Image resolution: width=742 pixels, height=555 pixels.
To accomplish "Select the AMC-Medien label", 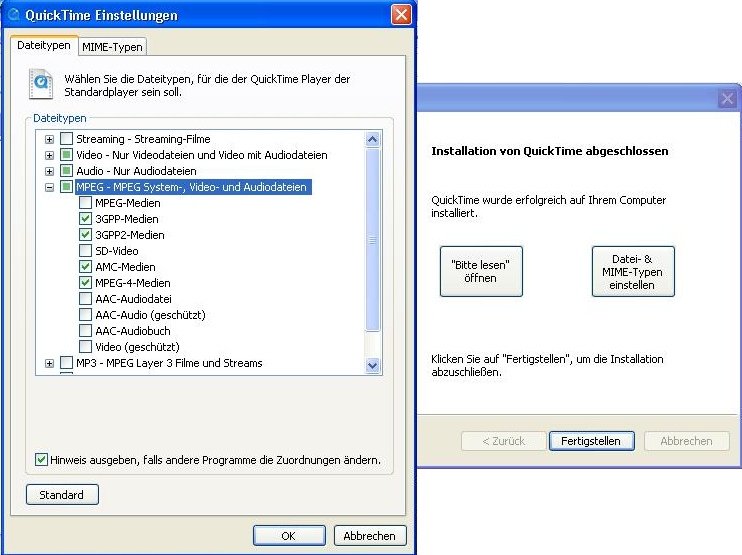I will click(x=125, y=267).
